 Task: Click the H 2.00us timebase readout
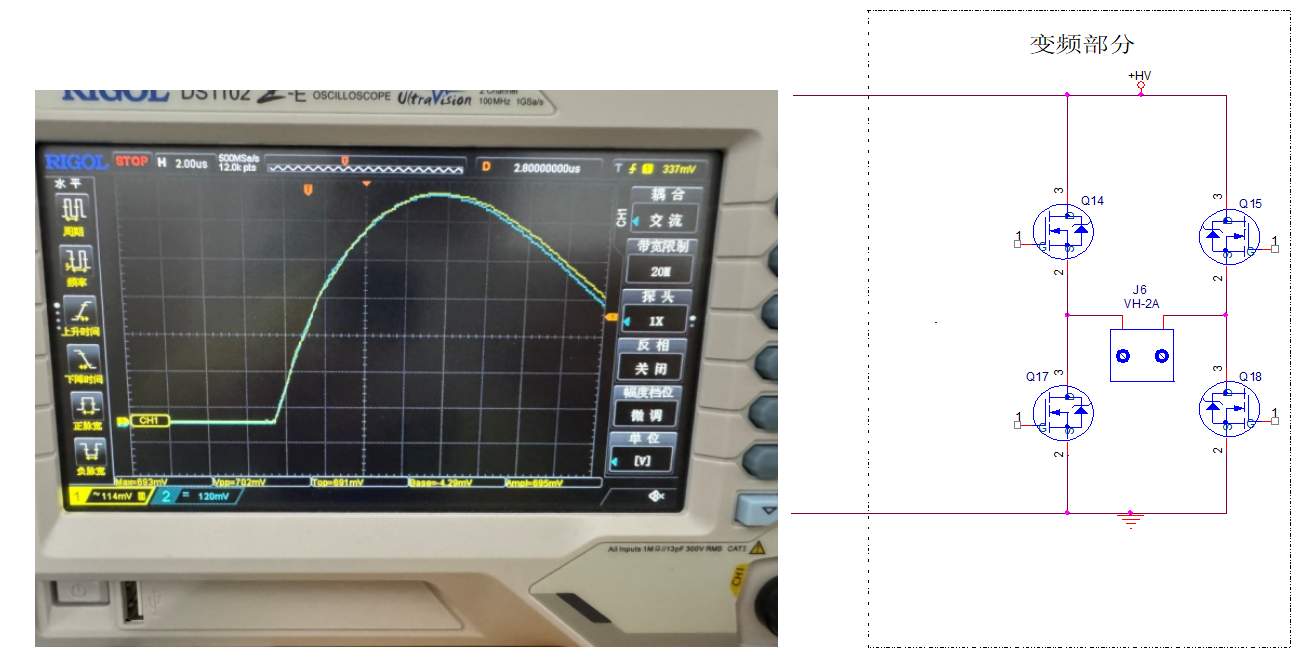click(x=183, y=162)
